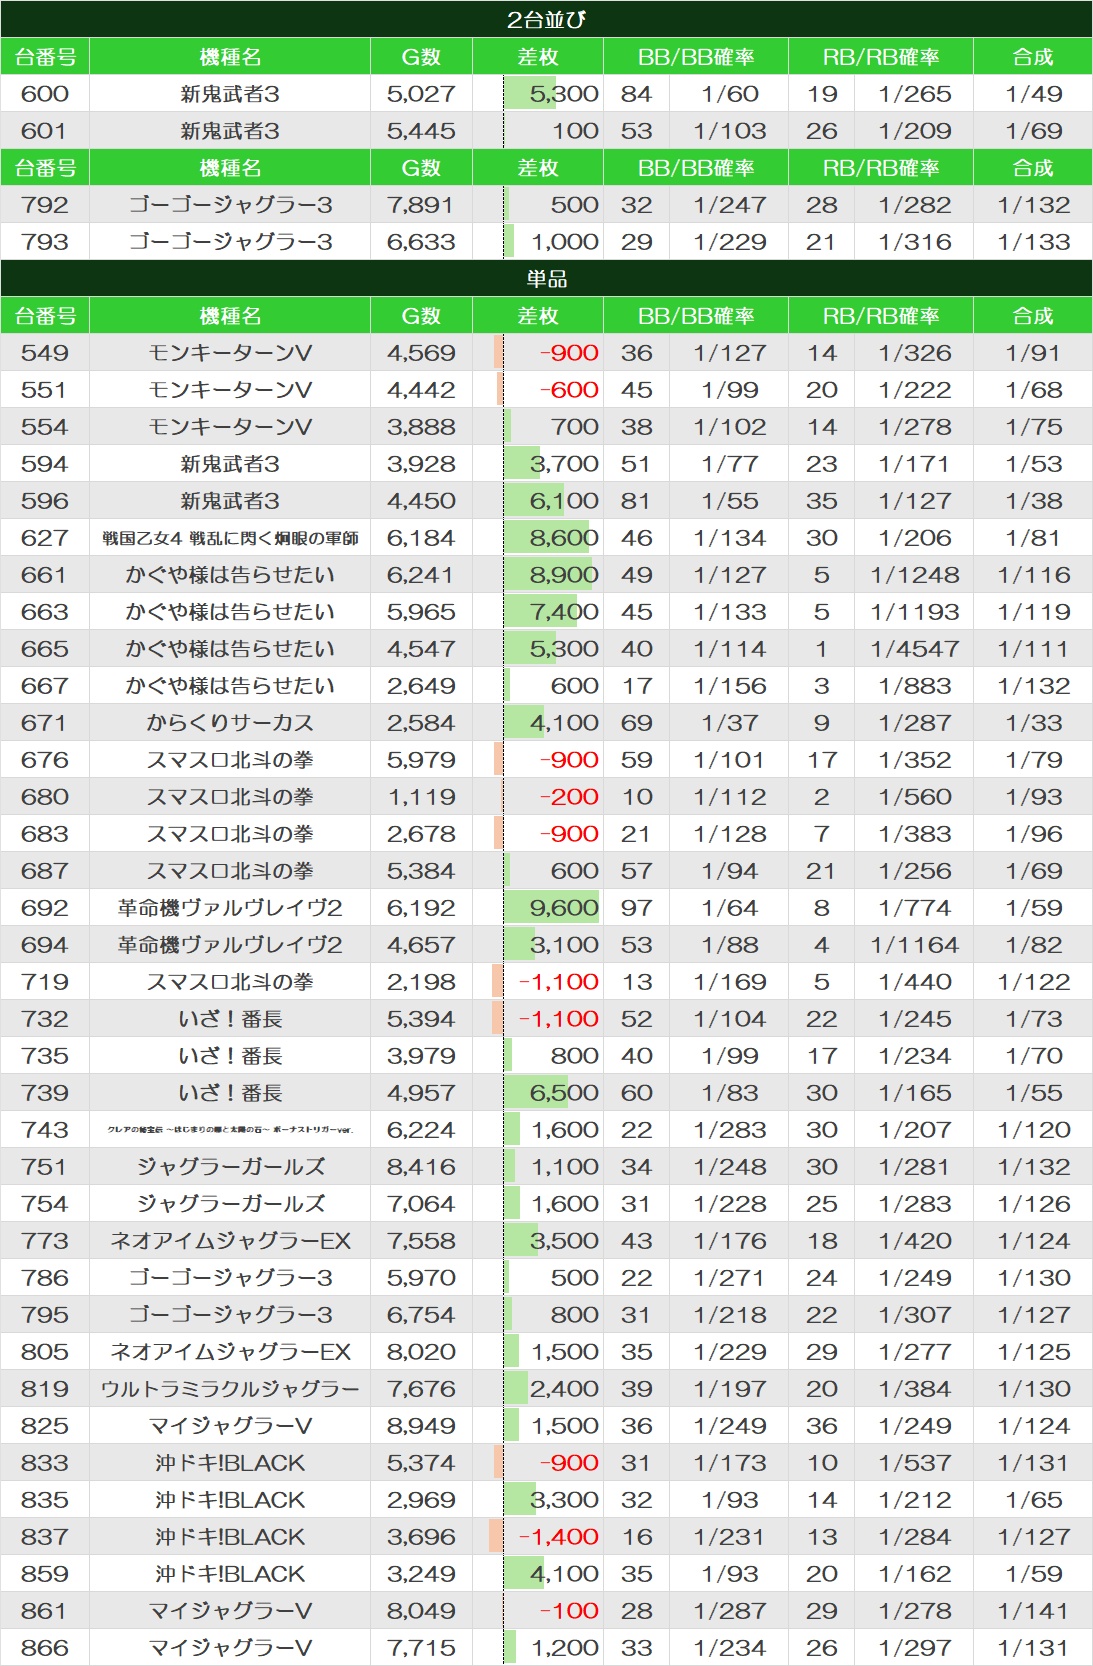Click 合成 value 1/38 in row 596
The height and width of the screenshot is (1666, 1093).
(x=1033, y=501)
